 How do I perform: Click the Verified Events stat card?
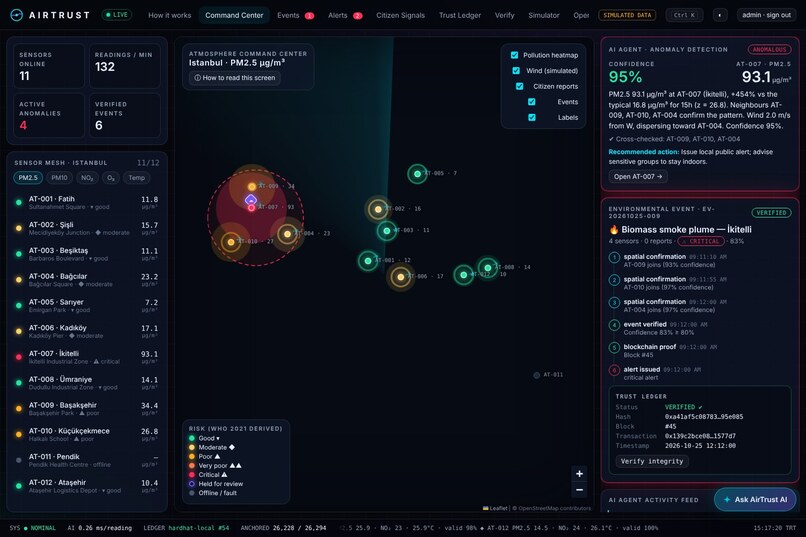[124, 116]
